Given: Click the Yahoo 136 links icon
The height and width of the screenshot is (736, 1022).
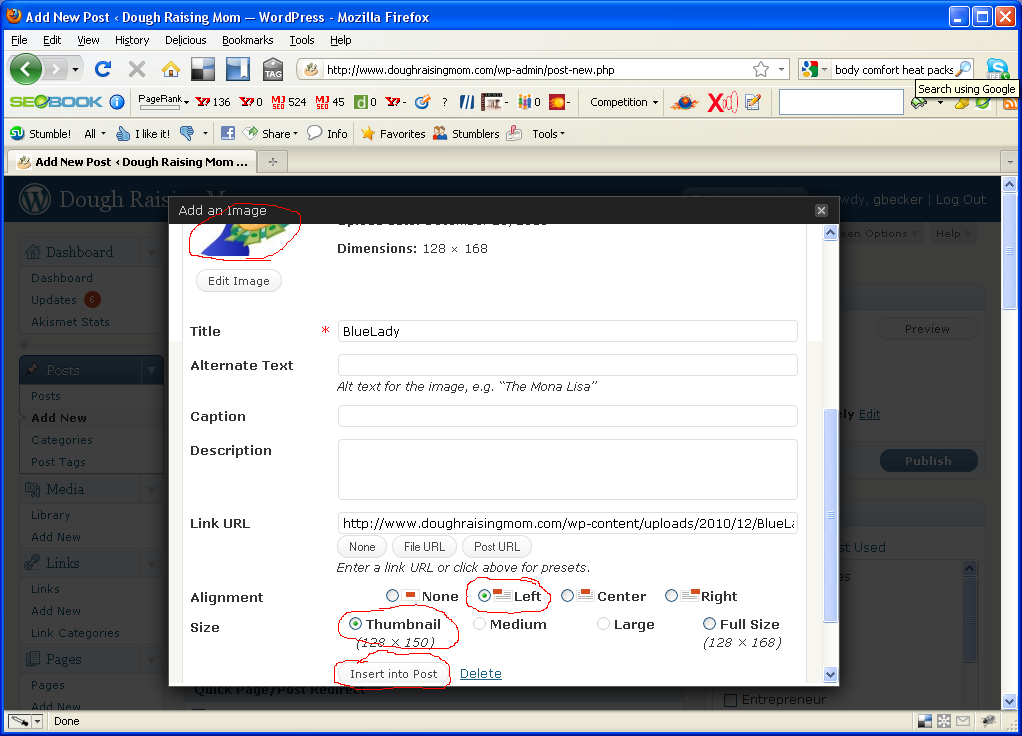Looking at the screenshot, I should 212,102.
